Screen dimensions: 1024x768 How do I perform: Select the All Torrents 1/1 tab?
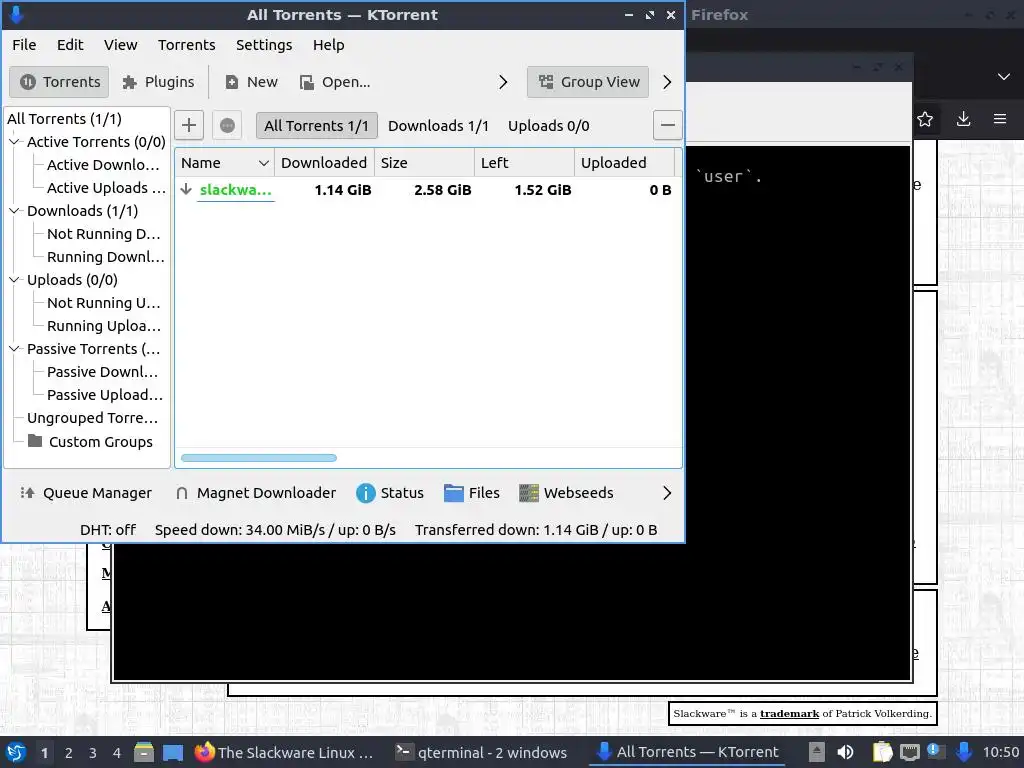pos(317,126)
